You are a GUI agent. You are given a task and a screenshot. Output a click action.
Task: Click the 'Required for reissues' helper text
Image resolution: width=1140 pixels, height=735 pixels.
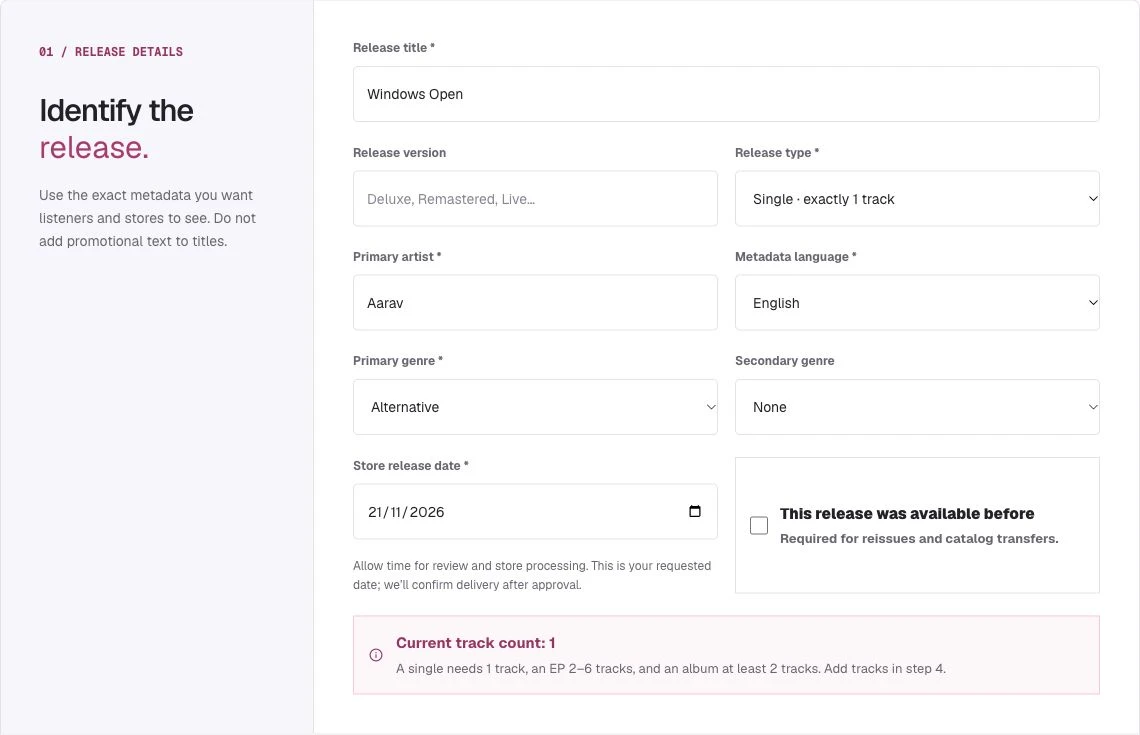[919, 539]
